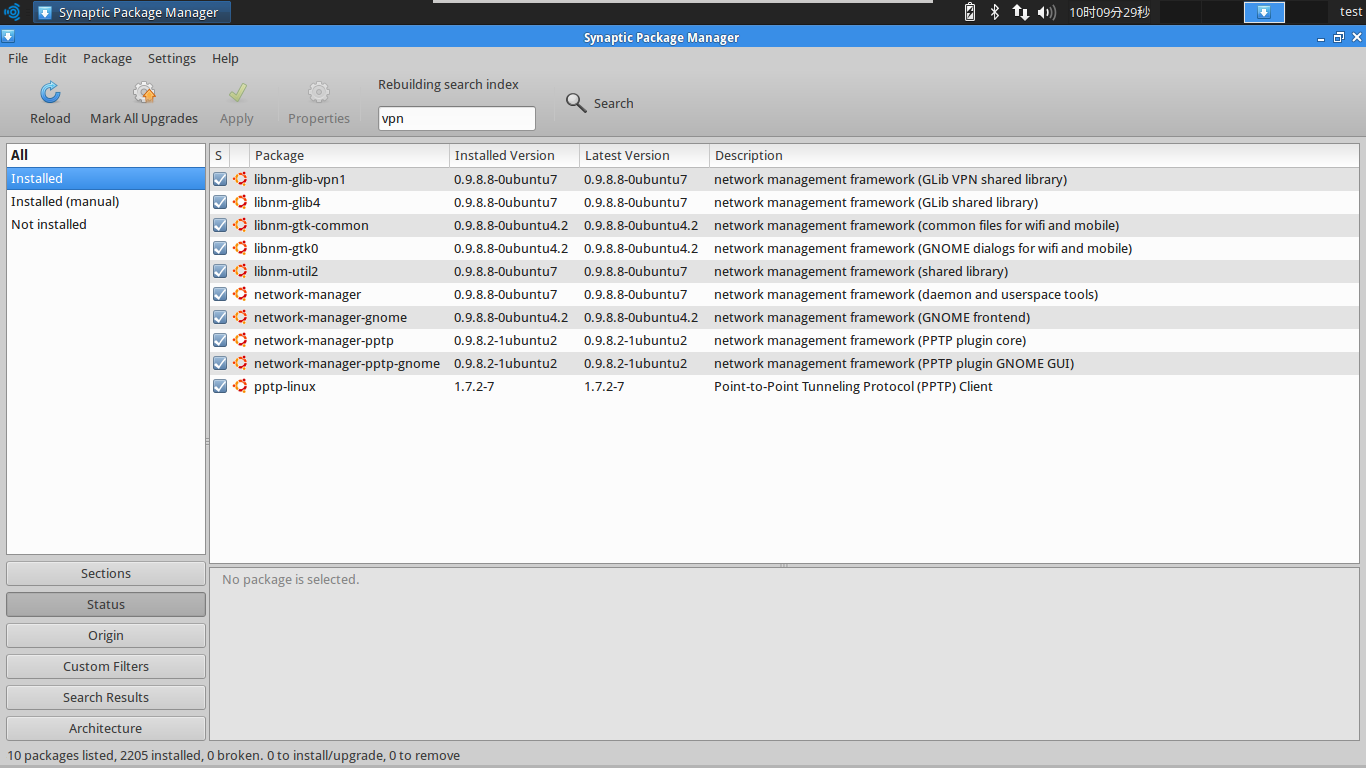Sort by the Package column header
The width and height of the screenshot is (1366, 768).
click(349, 155)
